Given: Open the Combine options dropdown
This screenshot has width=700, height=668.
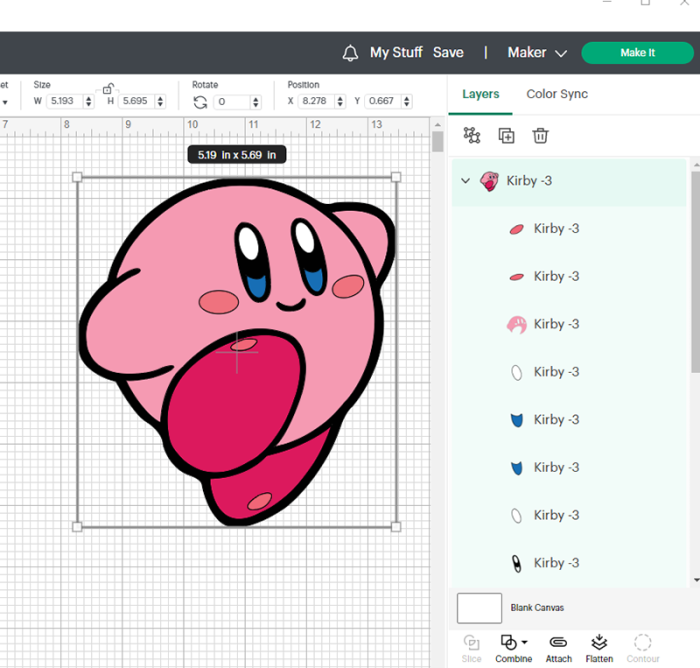Looking at the screenshot, I should pos(525,642).
